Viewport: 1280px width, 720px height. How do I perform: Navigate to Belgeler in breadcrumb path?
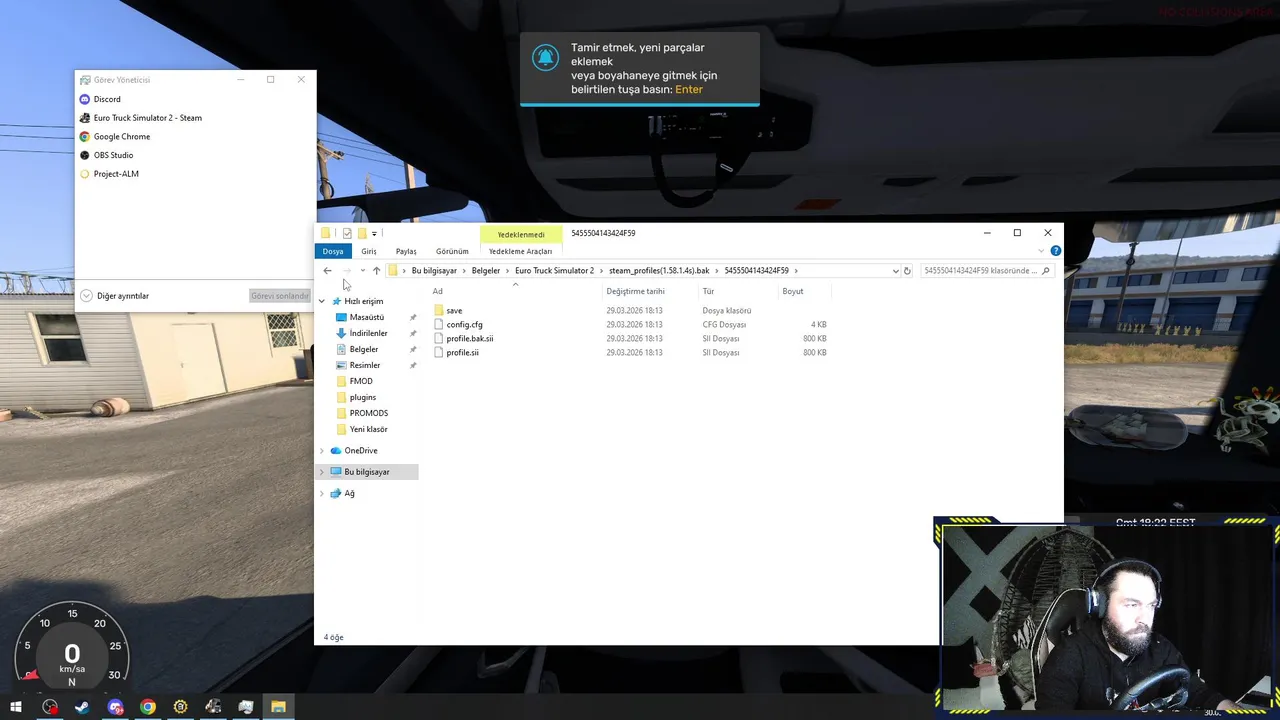[x=486, y=271]
